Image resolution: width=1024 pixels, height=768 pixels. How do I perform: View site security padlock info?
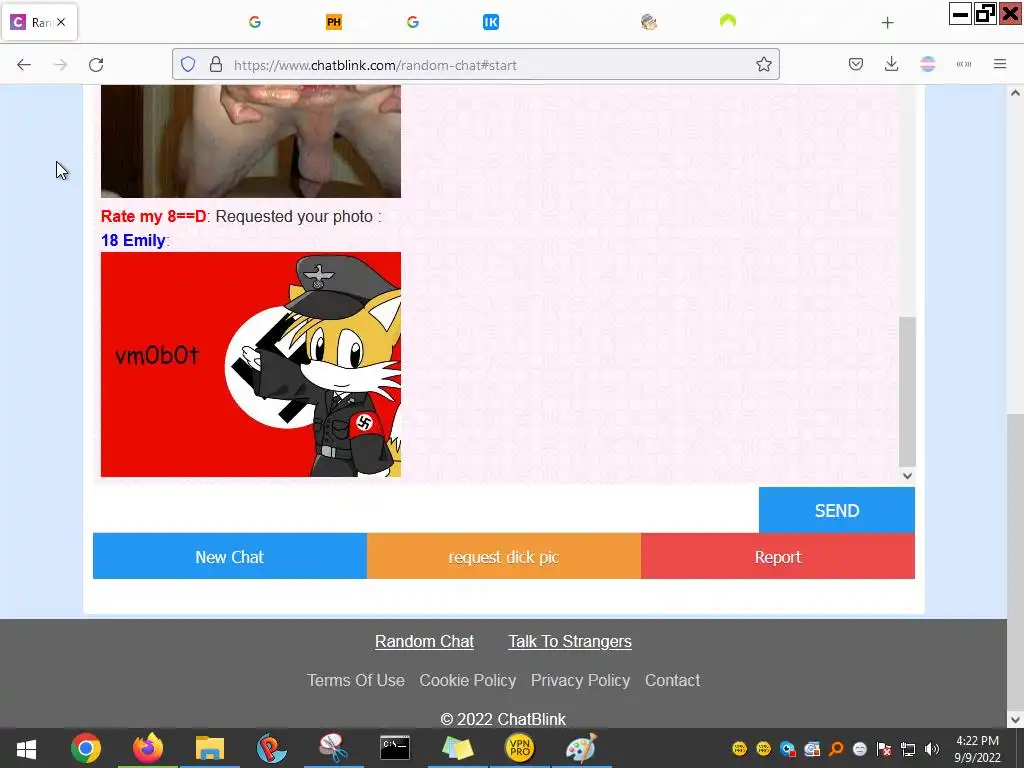(216, 64)
